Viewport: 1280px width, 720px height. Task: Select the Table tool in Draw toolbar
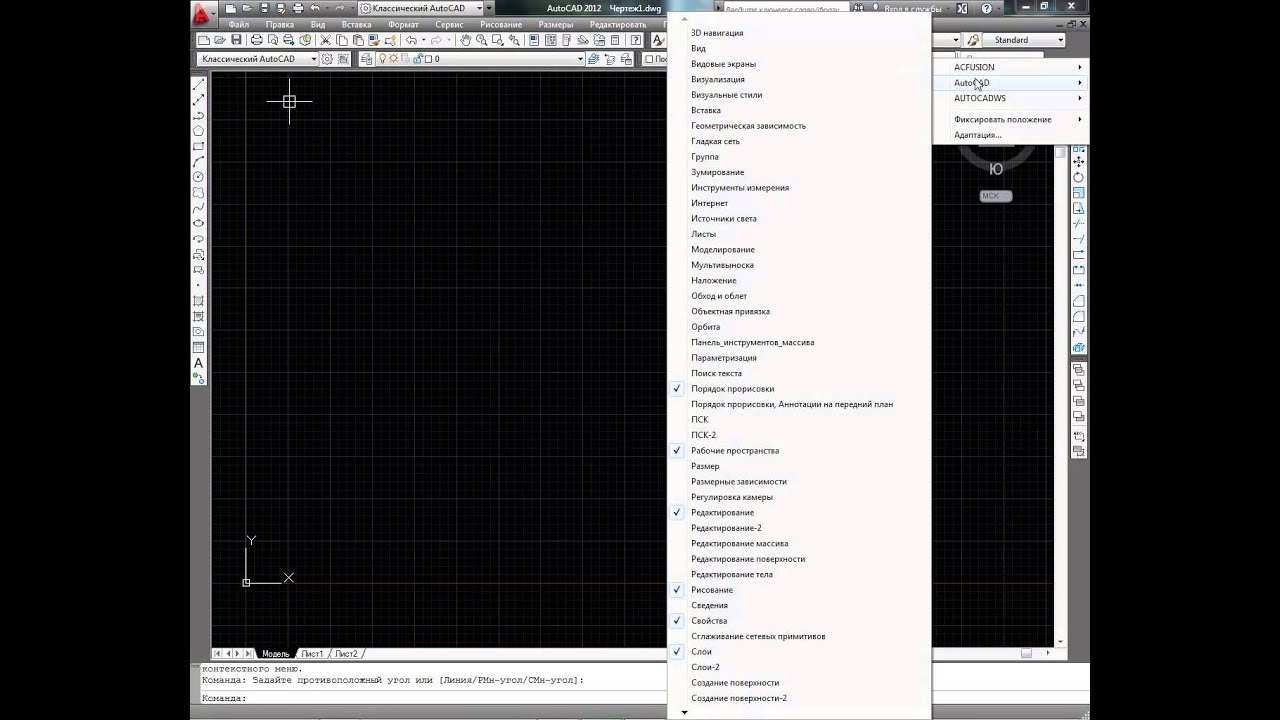198,347
